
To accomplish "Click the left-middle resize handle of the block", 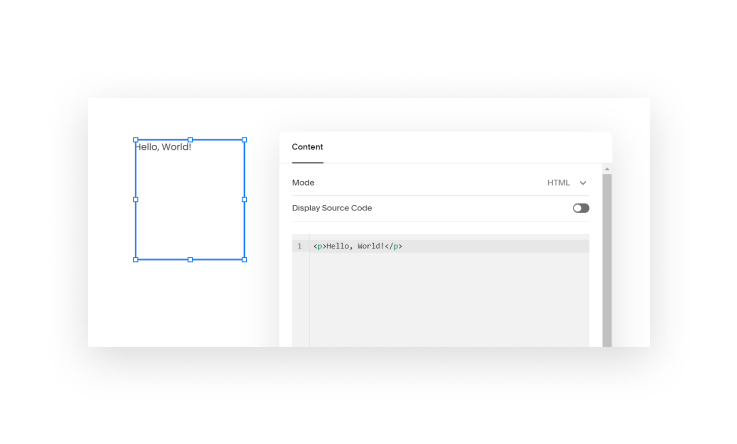I will click(x=136, y=200).
